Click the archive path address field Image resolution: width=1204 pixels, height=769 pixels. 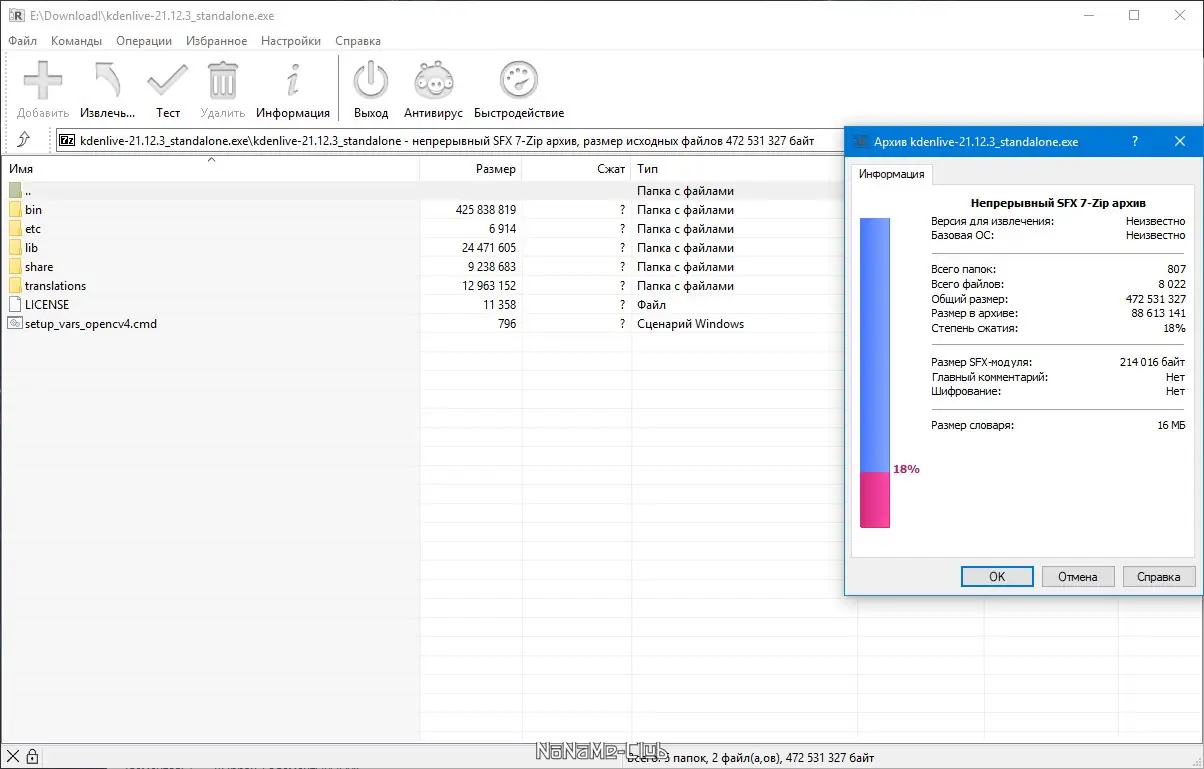pos(450,141)
